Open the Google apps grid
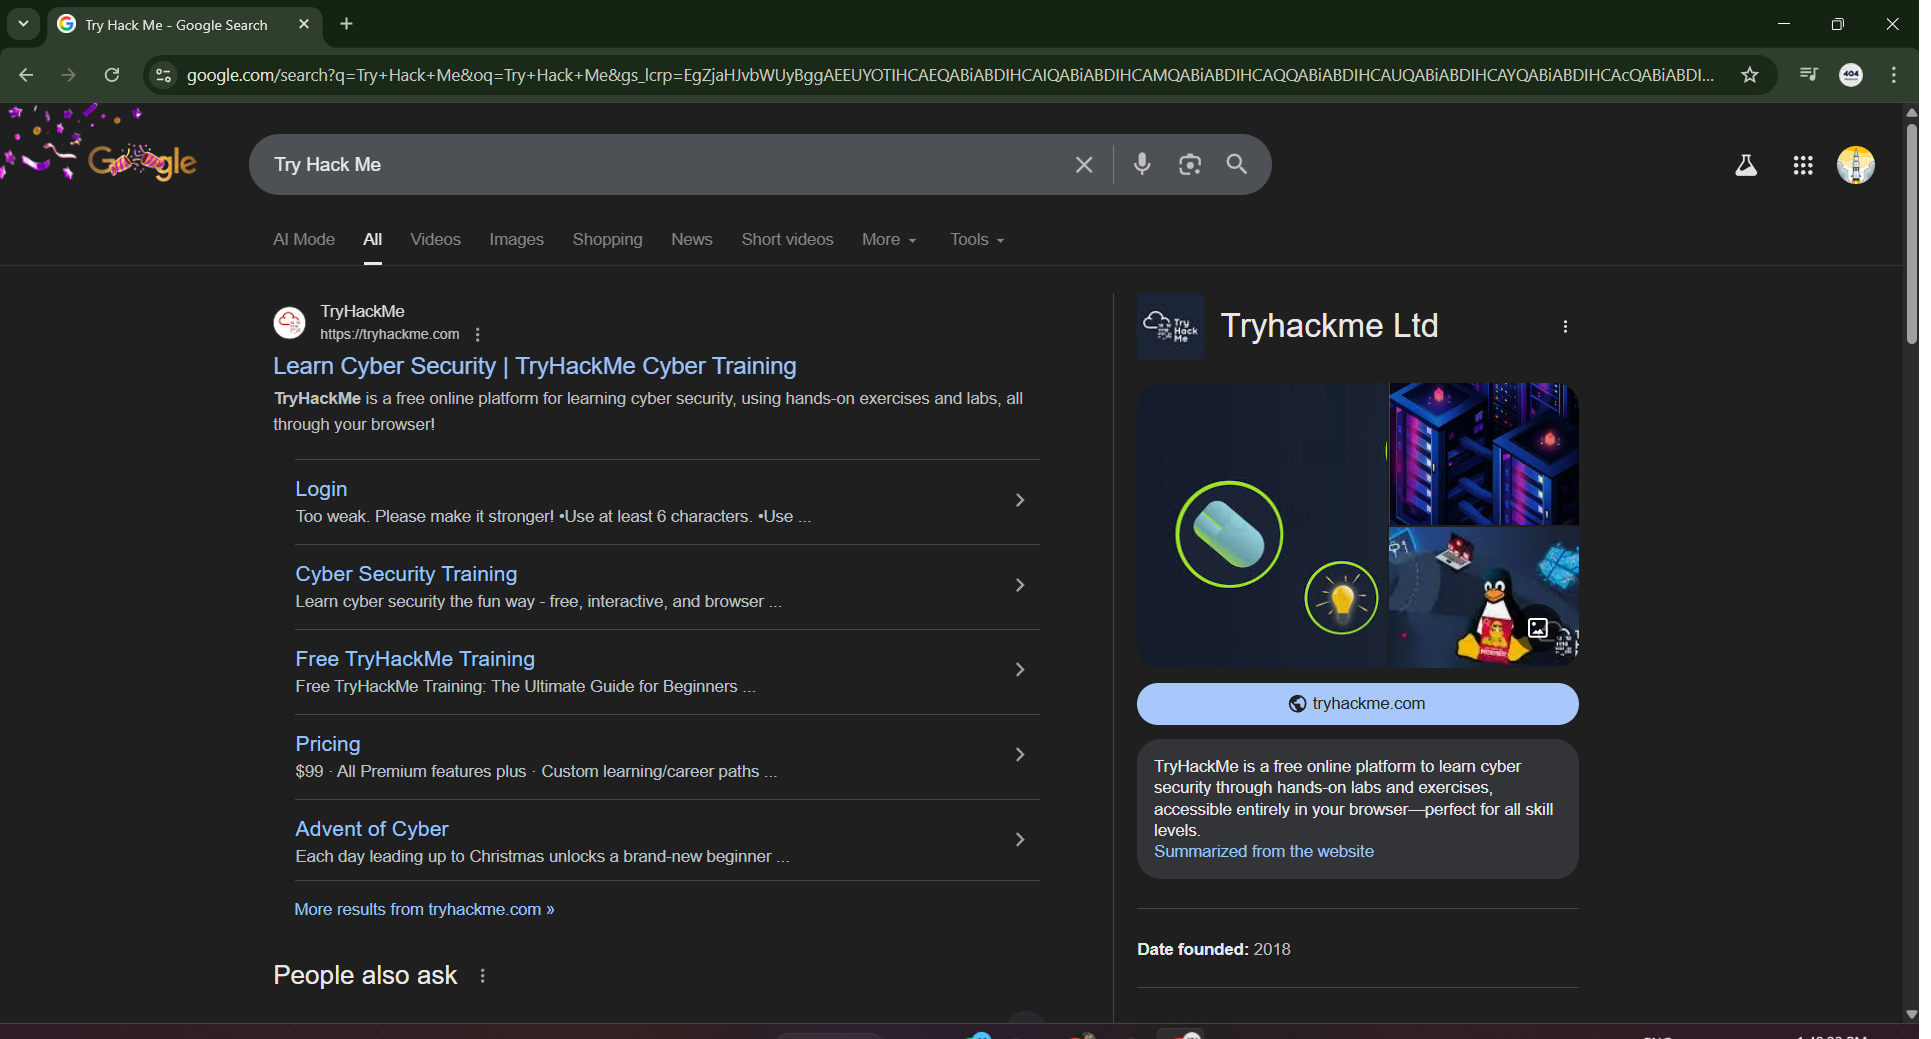1931x1039 pixels. 1803,166
